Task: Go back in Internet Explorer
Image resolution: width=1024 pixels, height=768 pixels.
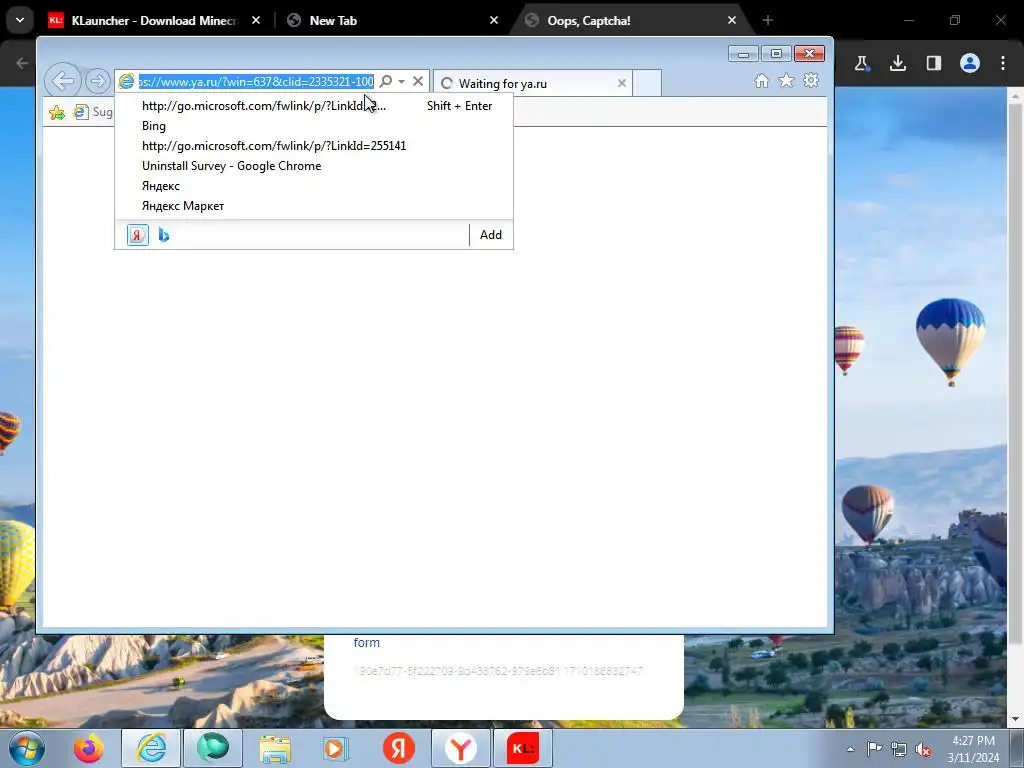Action: tap(63, 81)
